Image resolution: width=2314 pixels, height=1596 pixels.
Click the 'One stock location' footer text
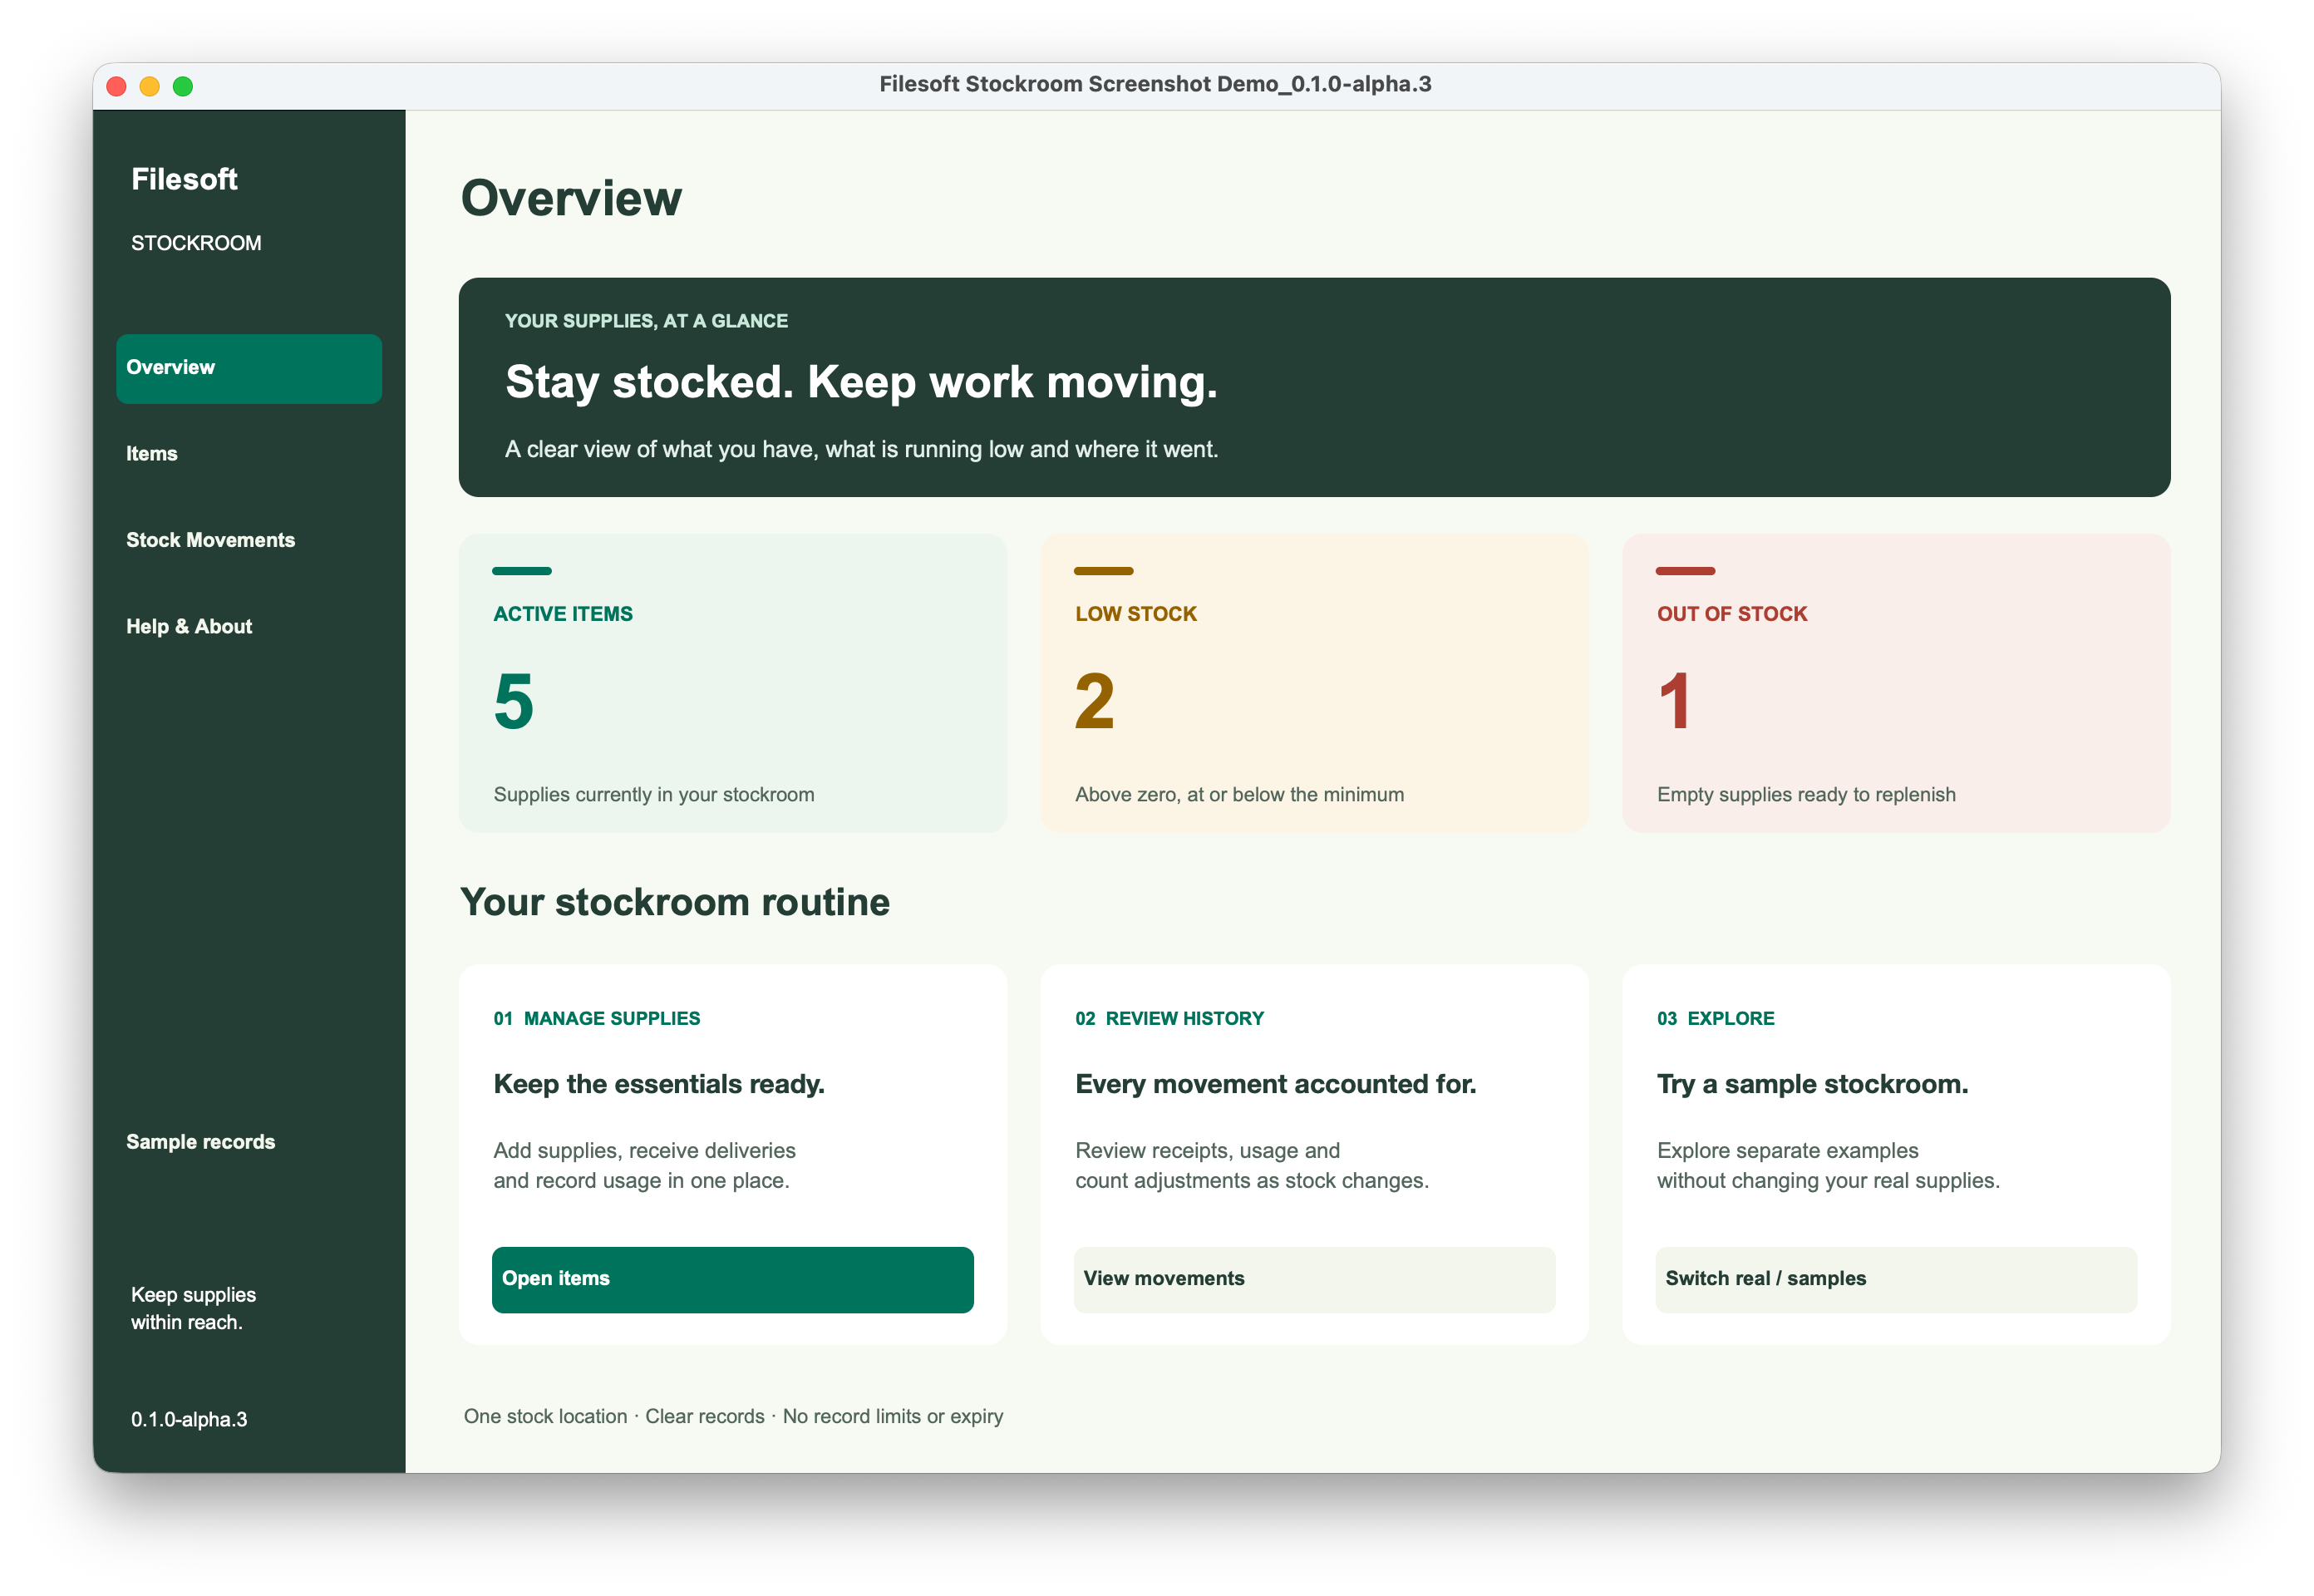coord(545,1416)
